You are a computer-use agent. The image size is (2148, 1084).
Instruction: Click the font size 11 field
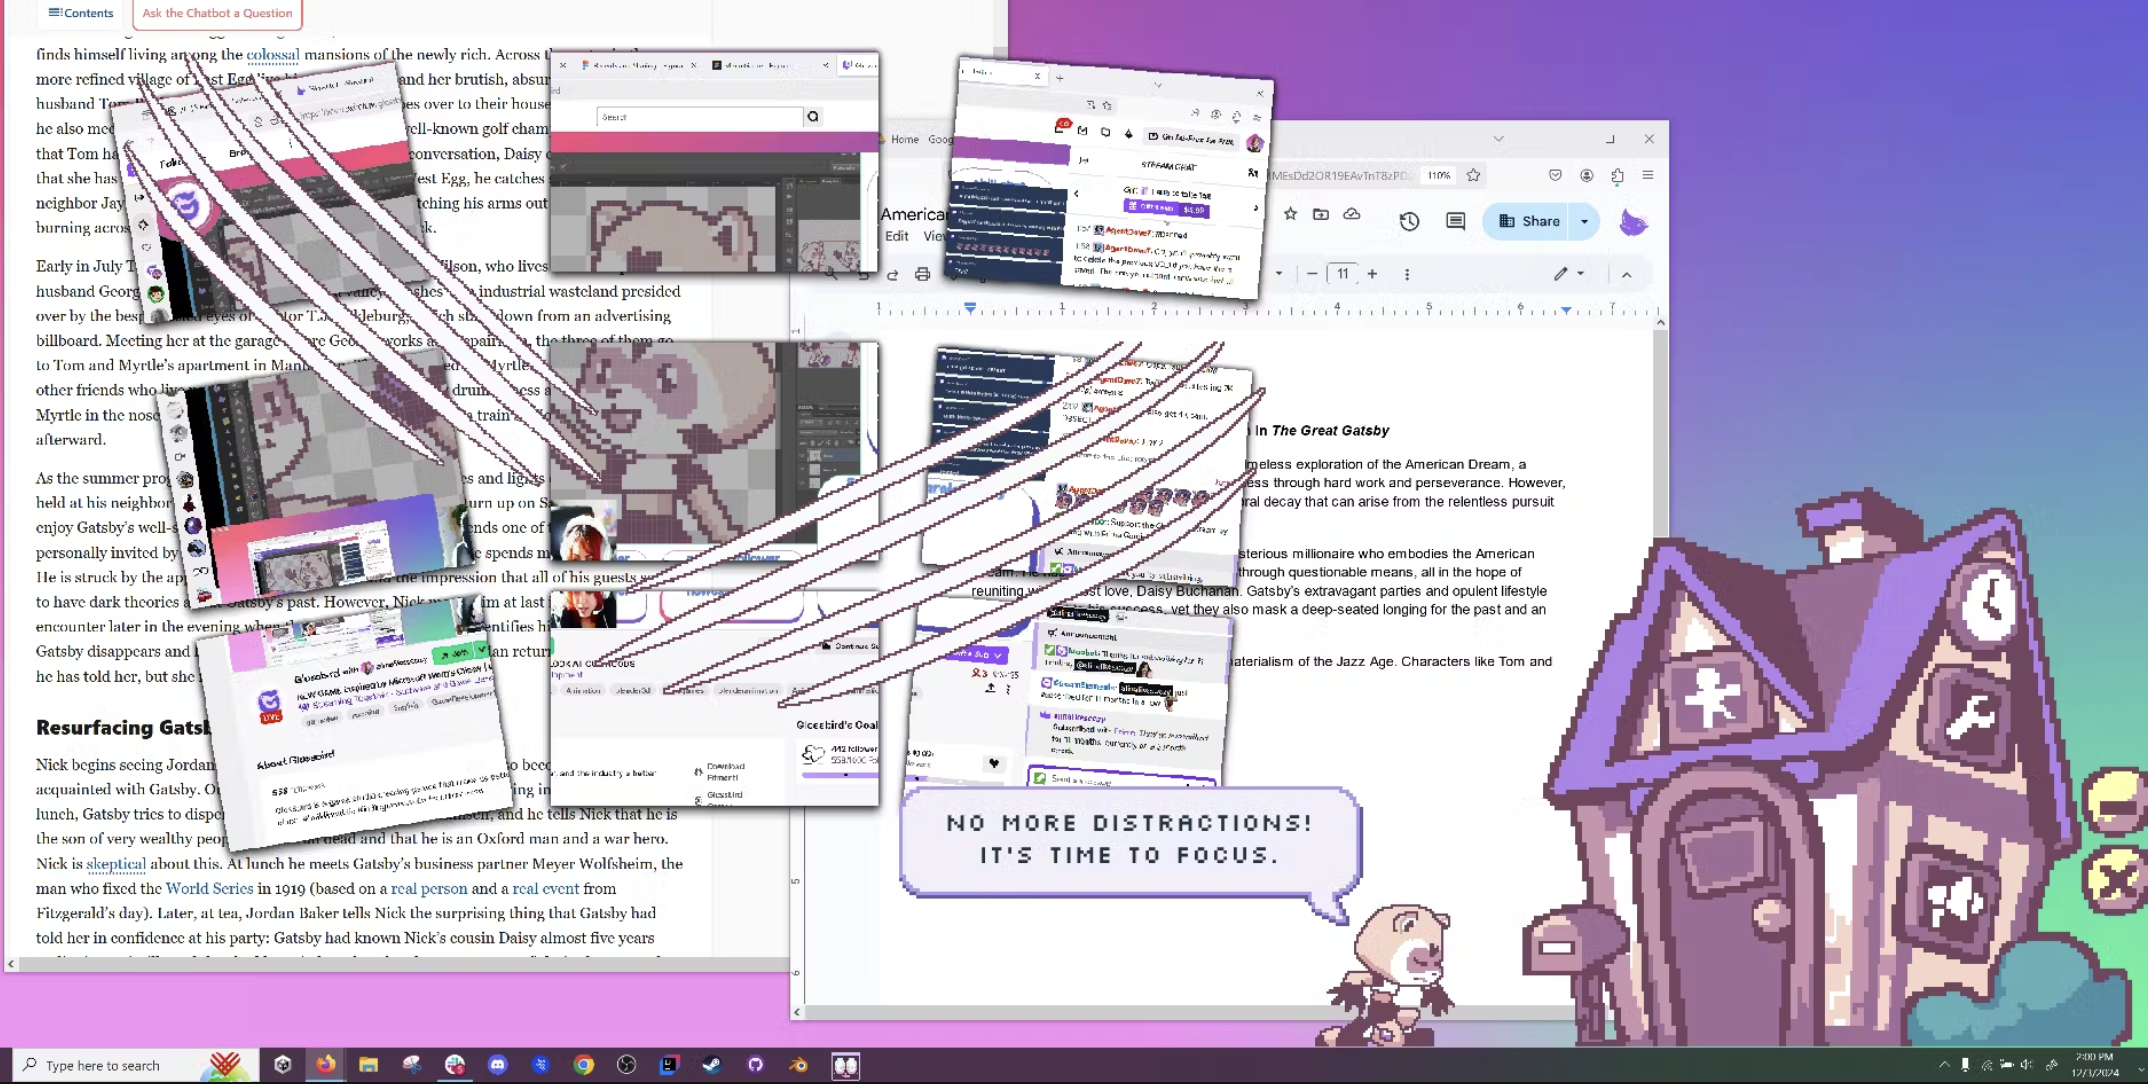tap(1342, 273)
